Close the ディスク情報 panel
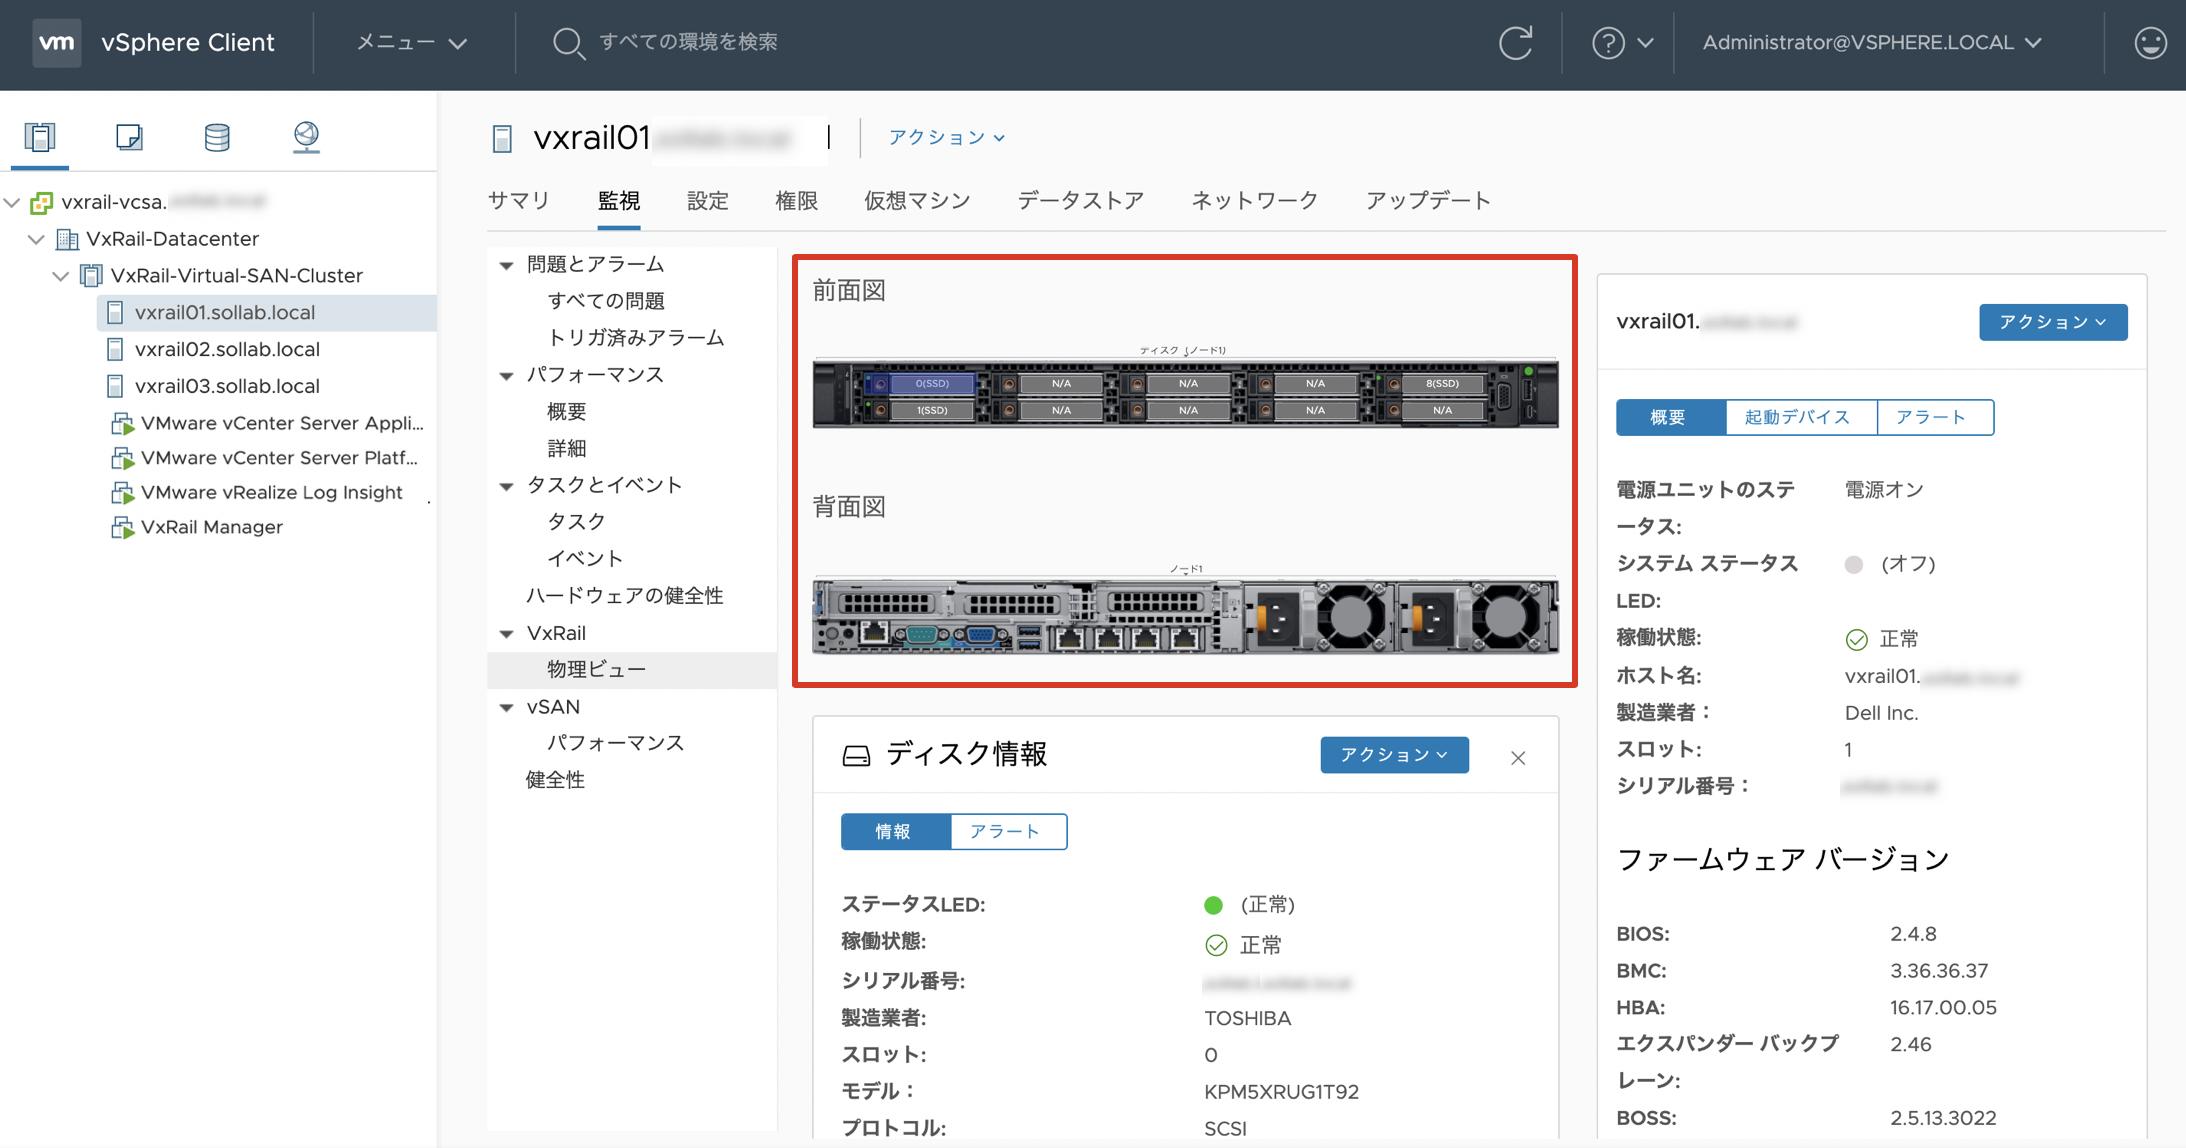The image size is (2186, 1148). (x=1518, y=758)
